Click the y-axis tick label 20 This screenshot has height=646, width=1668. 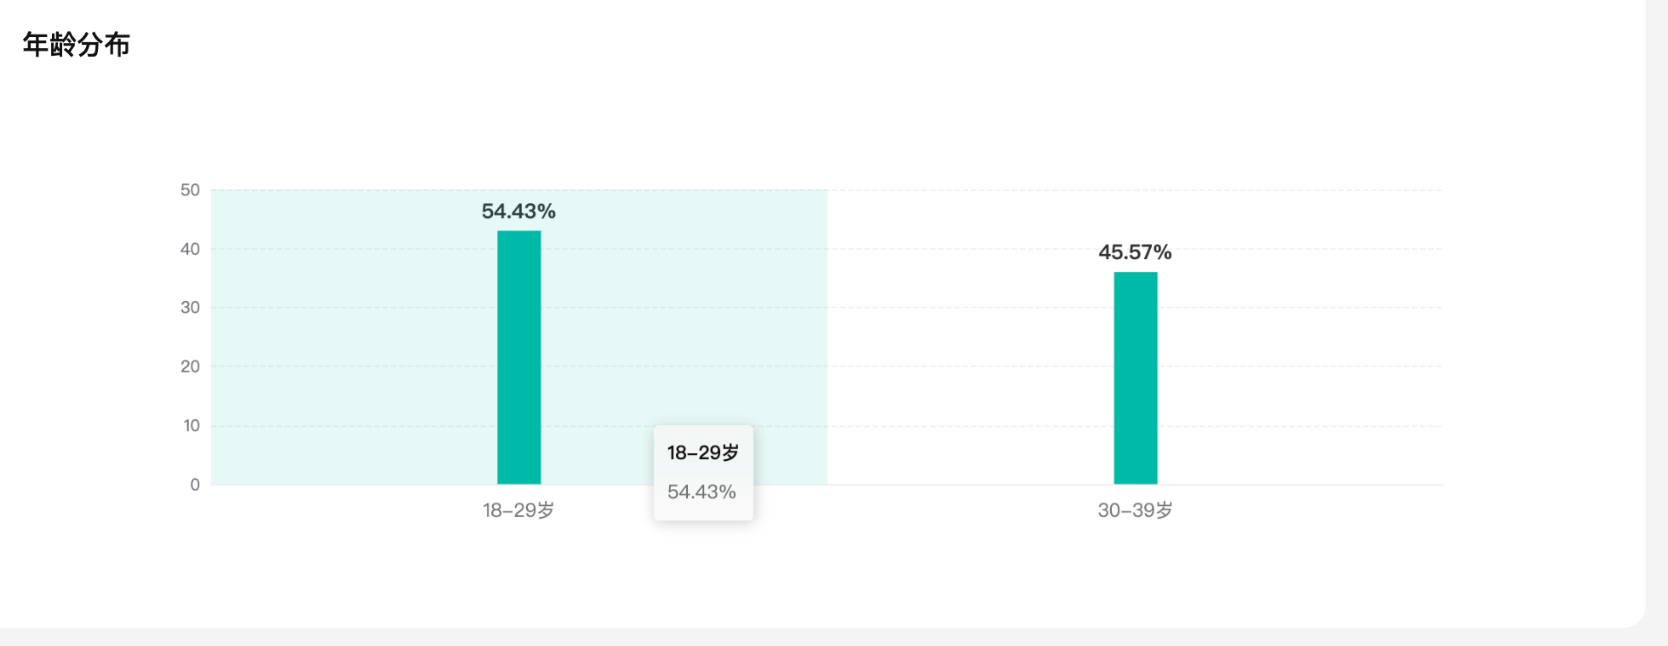[x=190, y=367]
